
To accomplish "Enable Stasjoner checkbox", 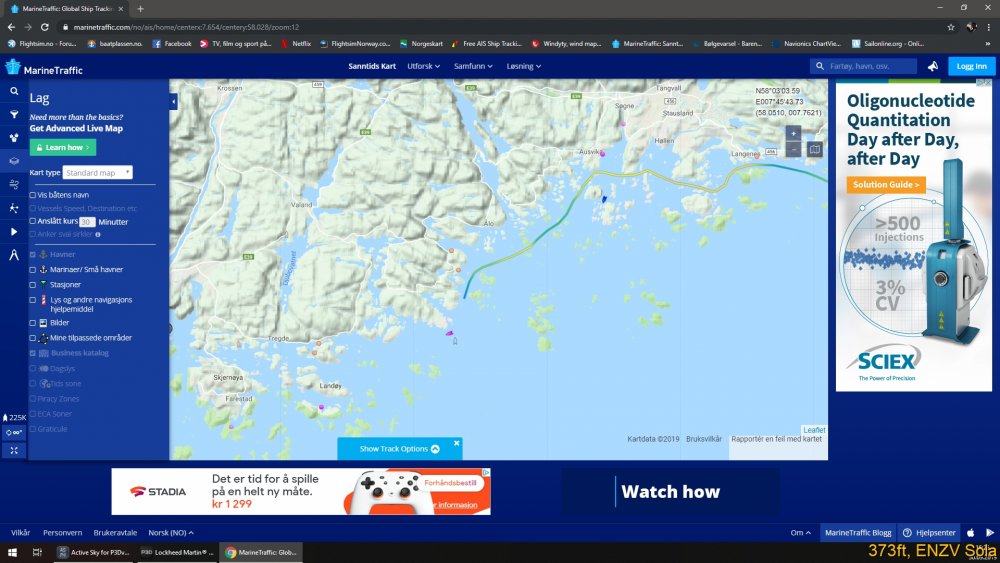I will click(33, 285).
